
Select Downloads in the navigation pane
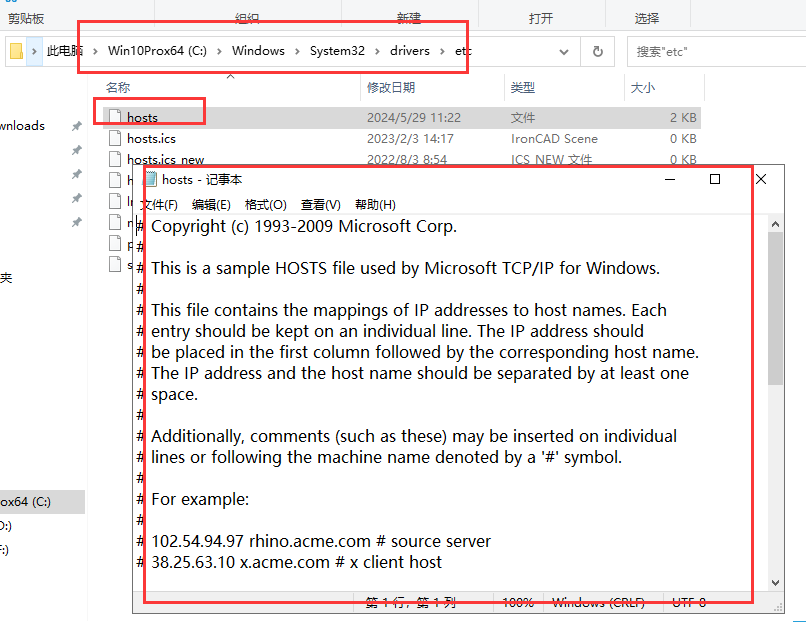22,126
